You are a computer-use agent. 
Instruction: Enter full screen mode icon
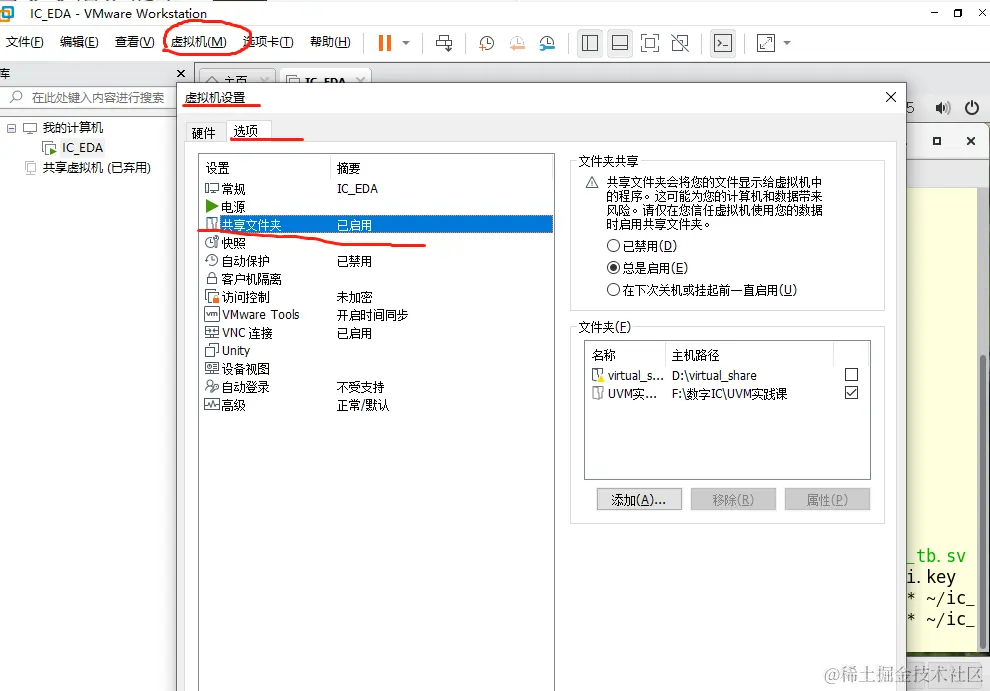(650, 43)
